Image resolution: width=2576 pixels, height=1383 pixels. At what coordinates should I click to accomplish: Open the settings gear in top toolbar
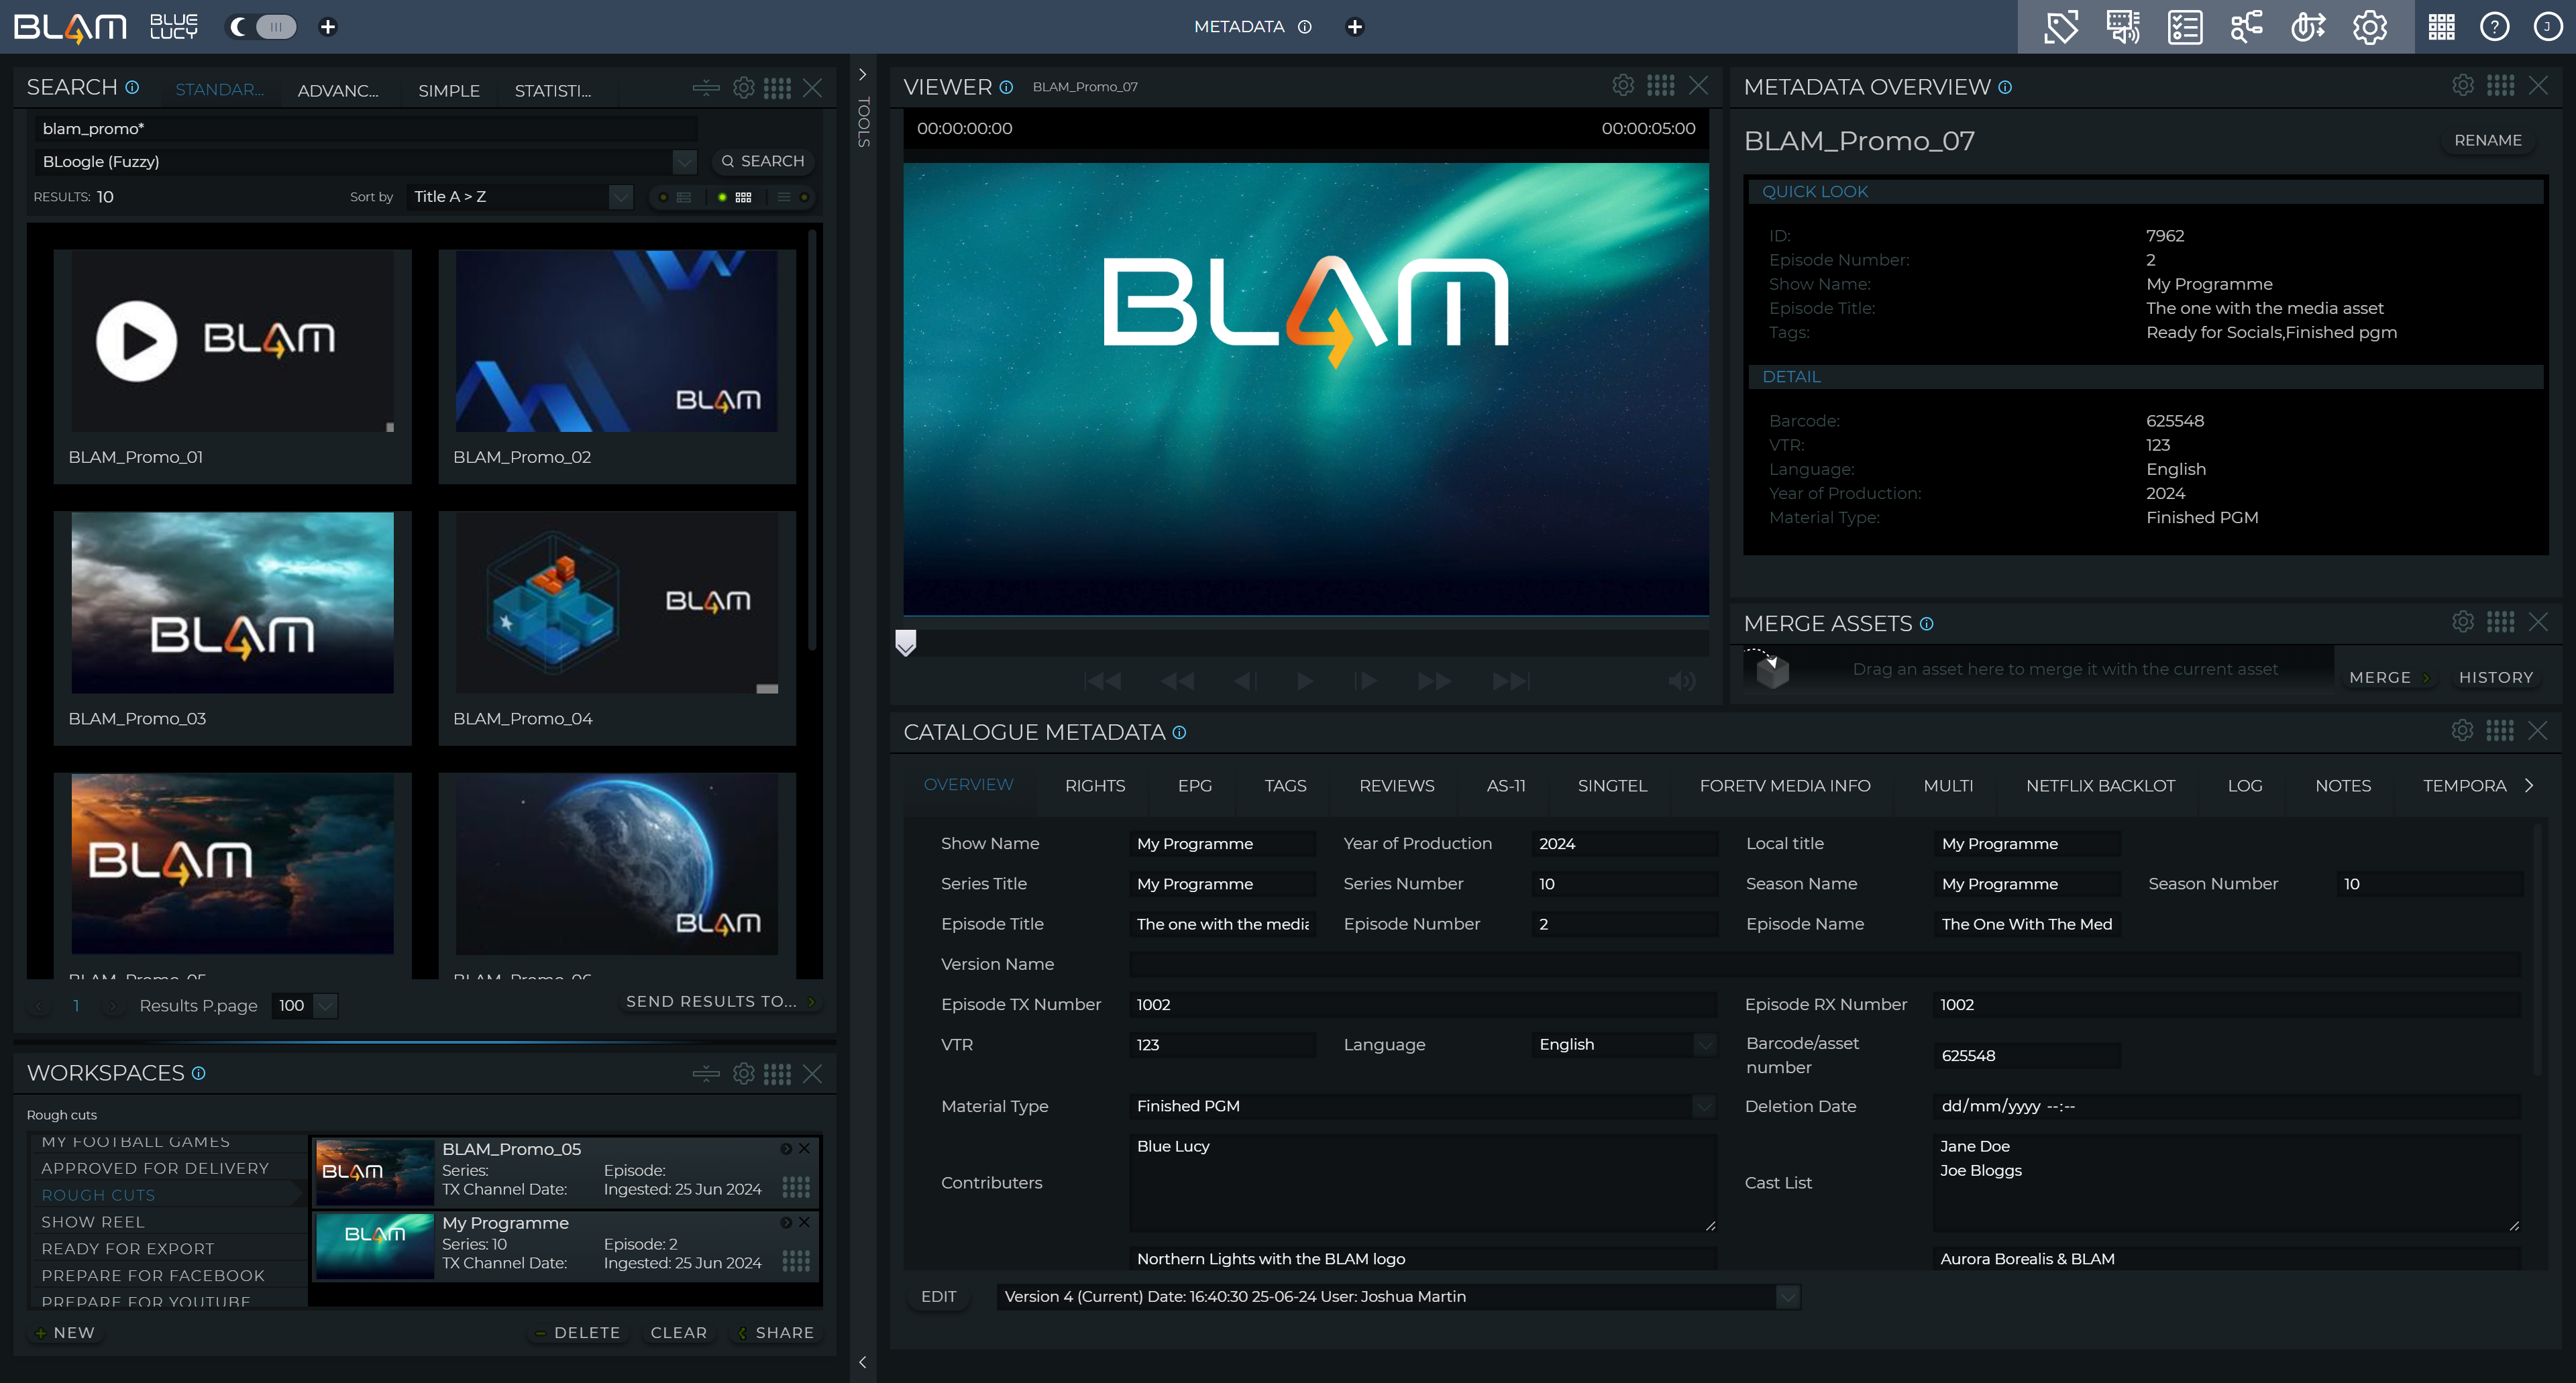click(2369, 27)
